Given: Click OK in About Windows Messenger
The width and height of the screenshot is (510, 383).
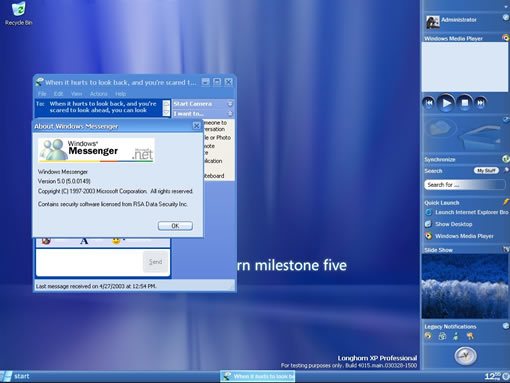Looking at the screenshot, I should (x=175, y=226).
